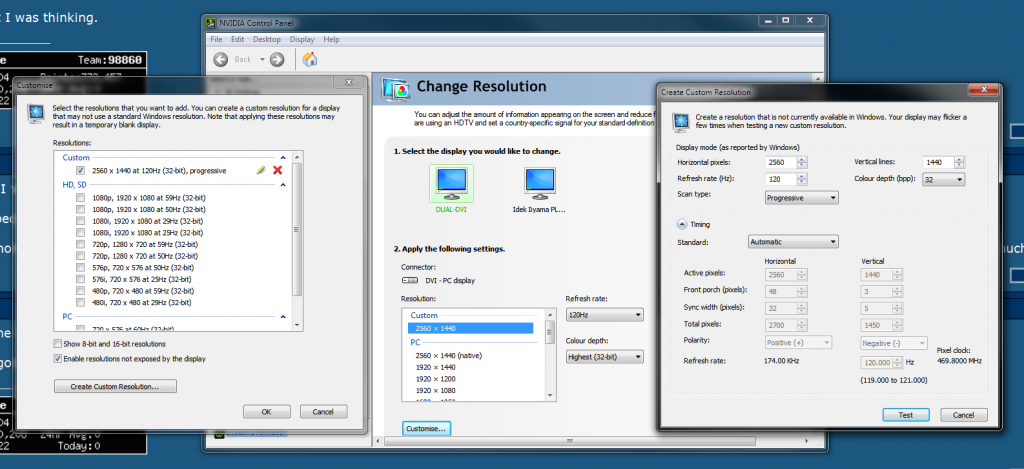Delete custom resolution with red X icon
Viewport: 1024px width, 469px height.
(x=278, y=171)
